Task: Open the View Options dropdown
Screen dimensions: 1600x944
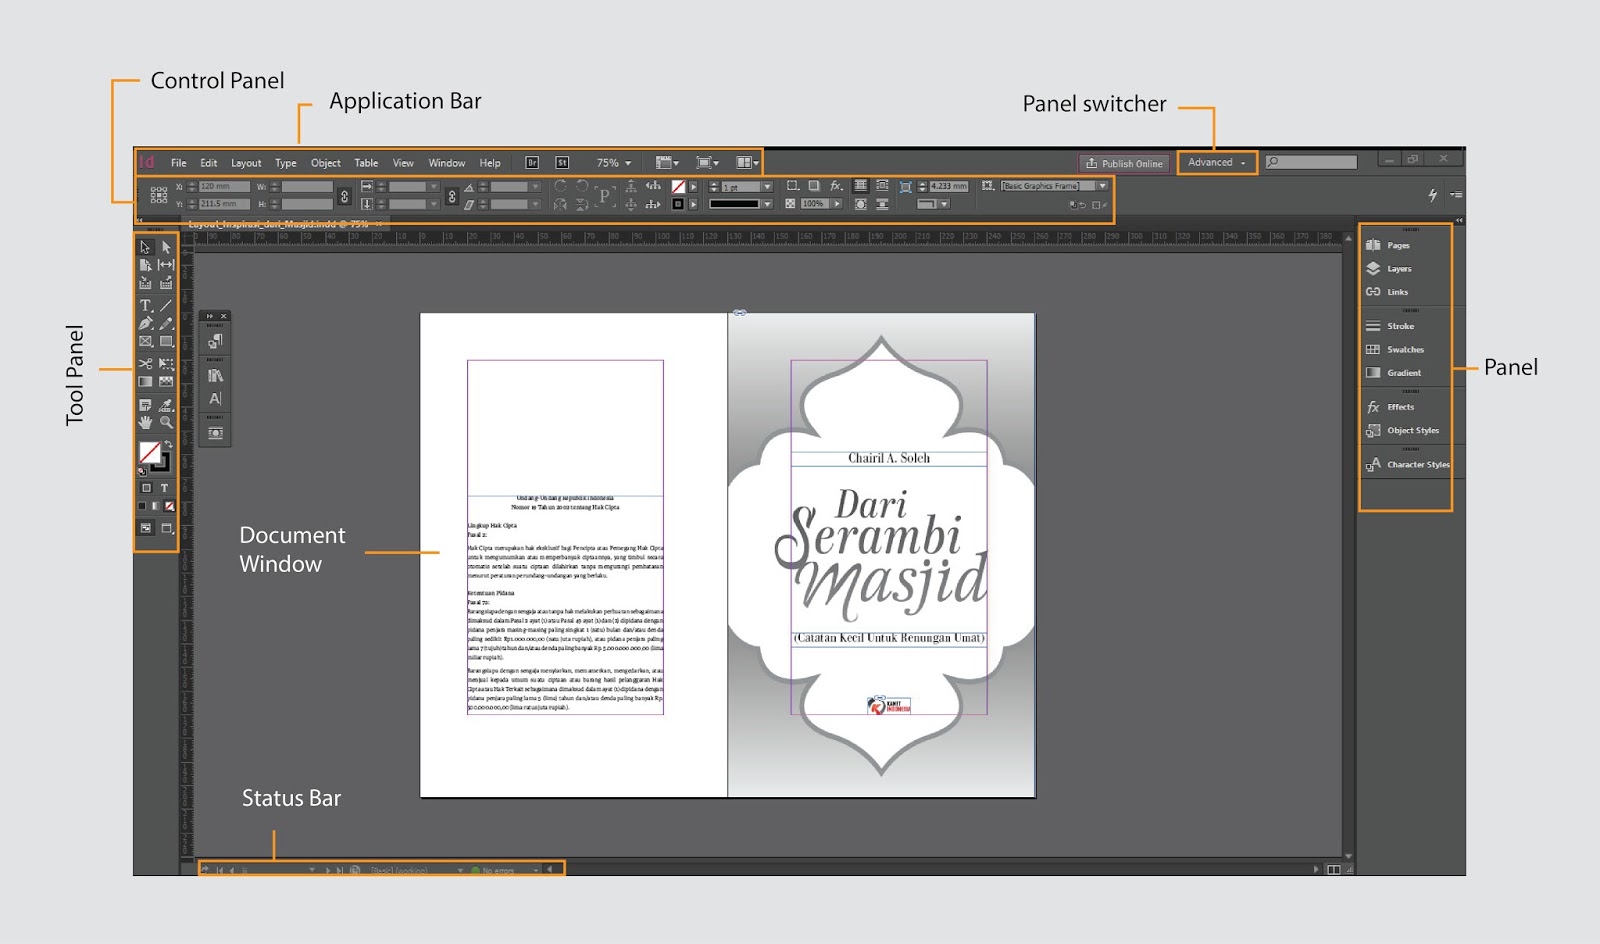Action: click(667, 163)
